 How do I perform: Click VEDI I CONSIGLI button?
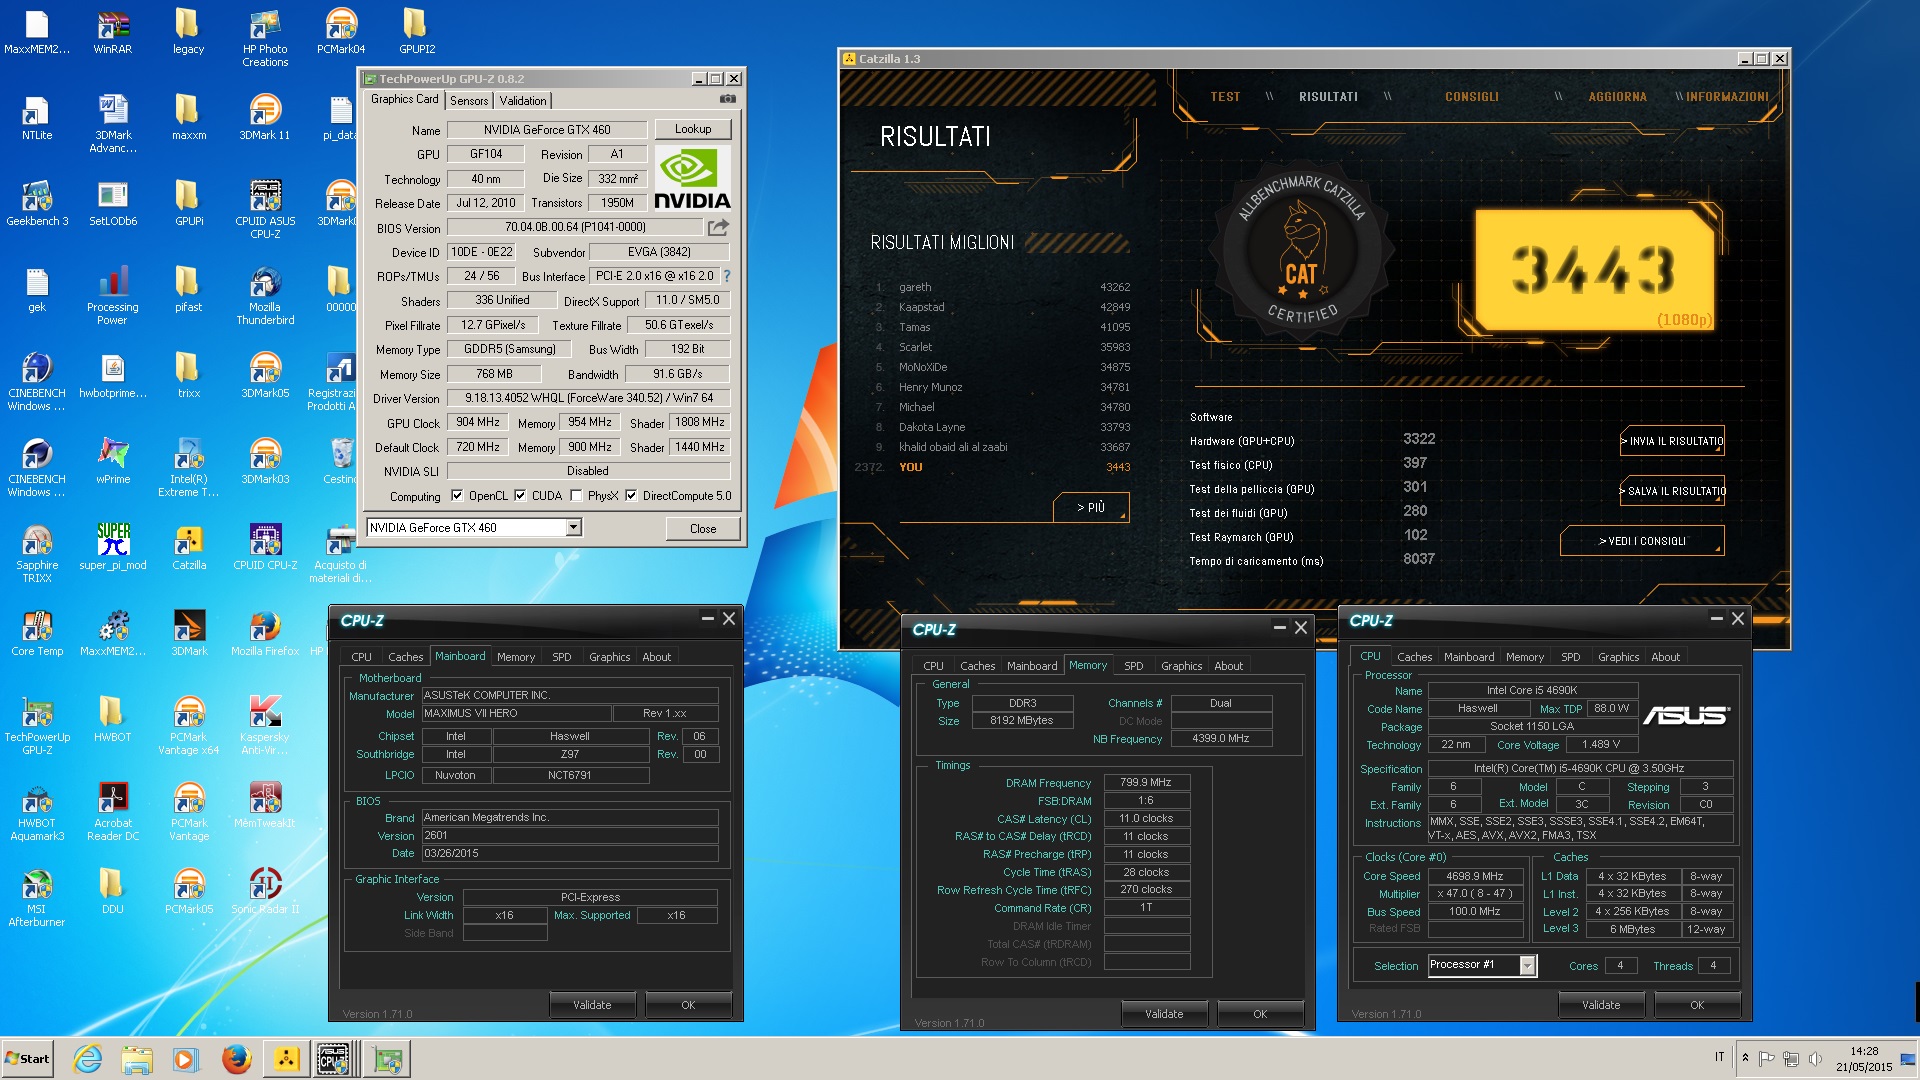1642,541
